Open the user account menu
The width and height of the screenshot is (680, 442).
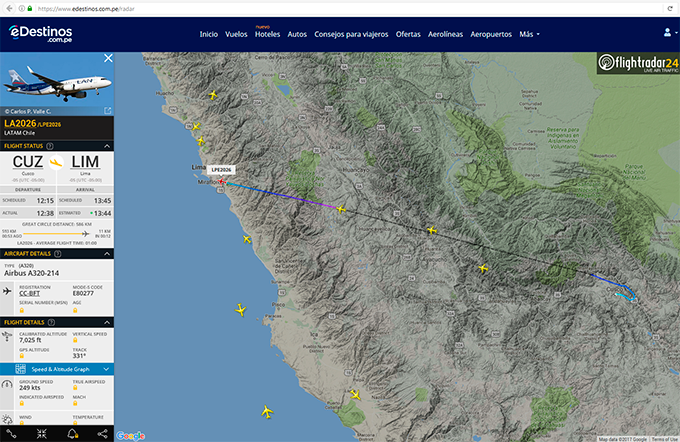point(670,33)
